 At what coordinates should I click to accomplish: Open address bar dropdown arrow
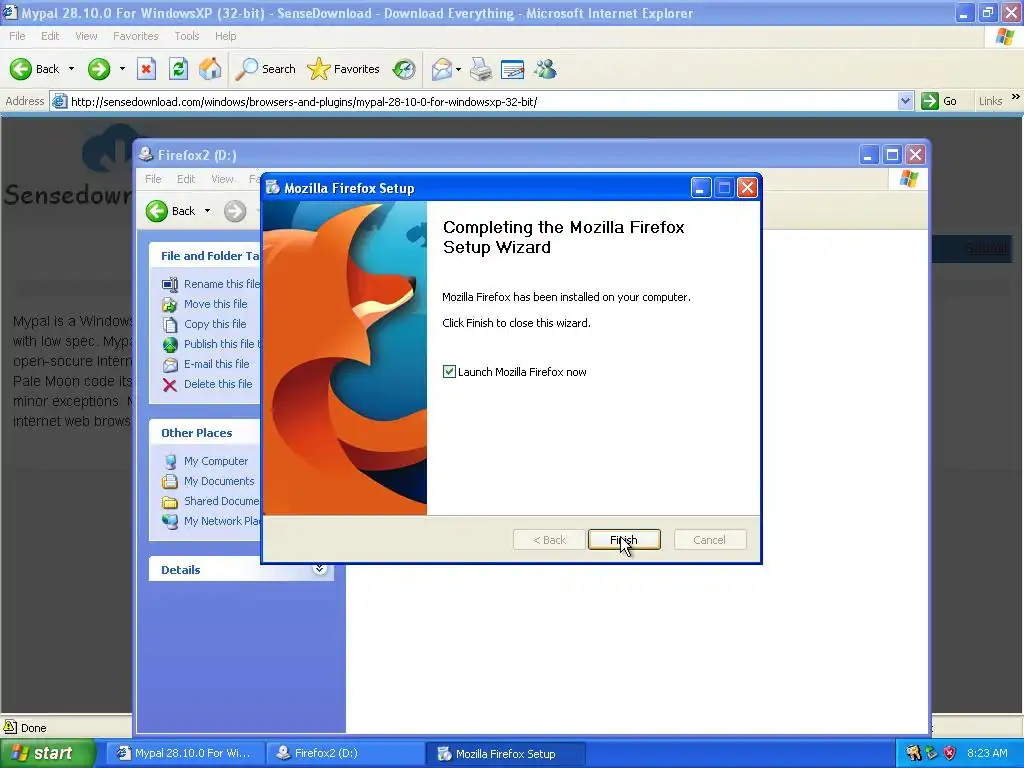click(905, 101)
